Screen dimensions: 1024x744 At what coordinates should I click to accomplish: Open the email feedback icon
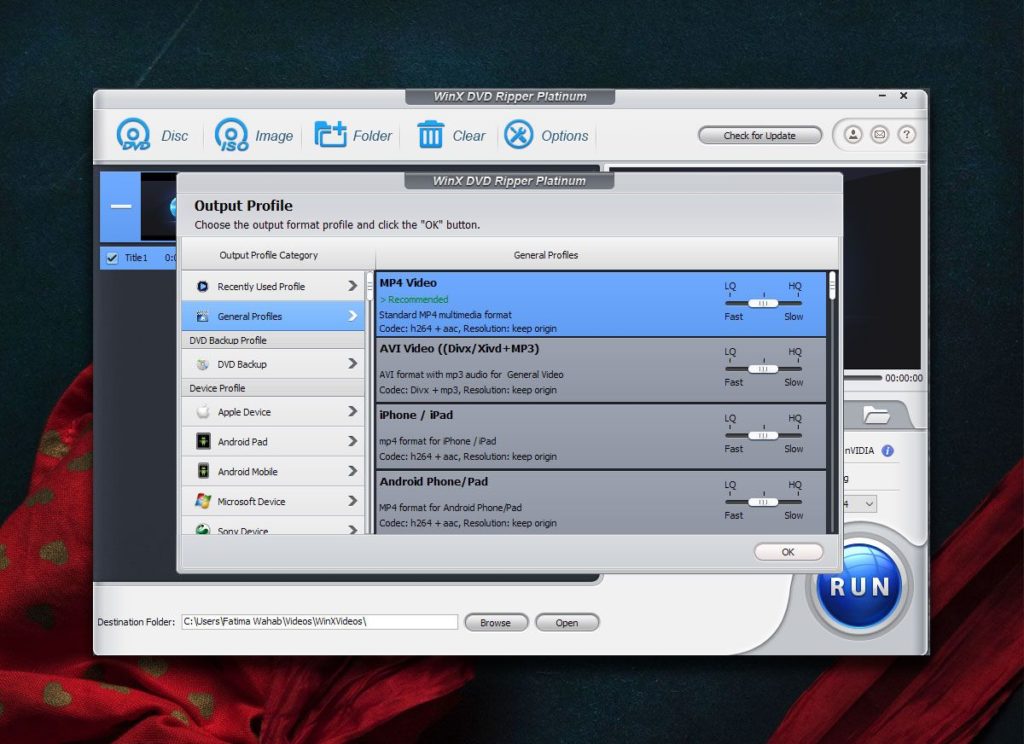879,134
